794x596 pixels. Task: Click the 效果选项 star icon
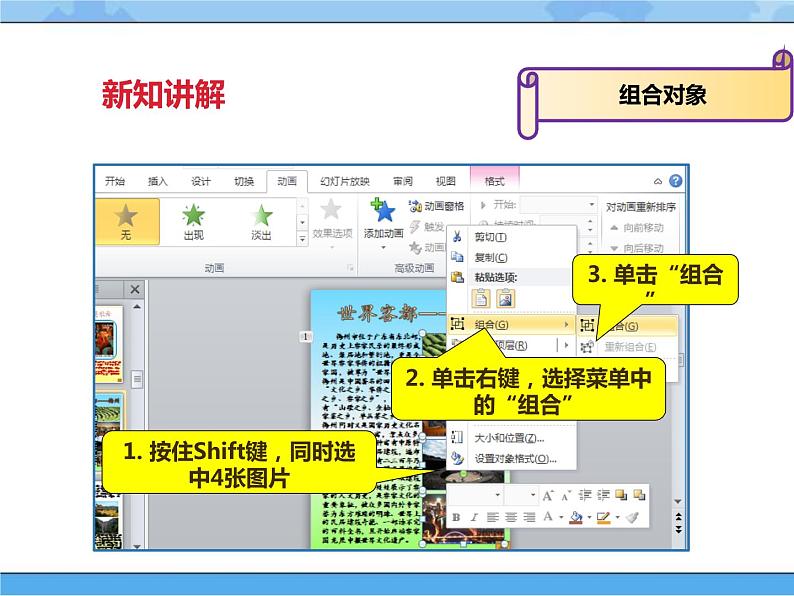pos(331,209)
